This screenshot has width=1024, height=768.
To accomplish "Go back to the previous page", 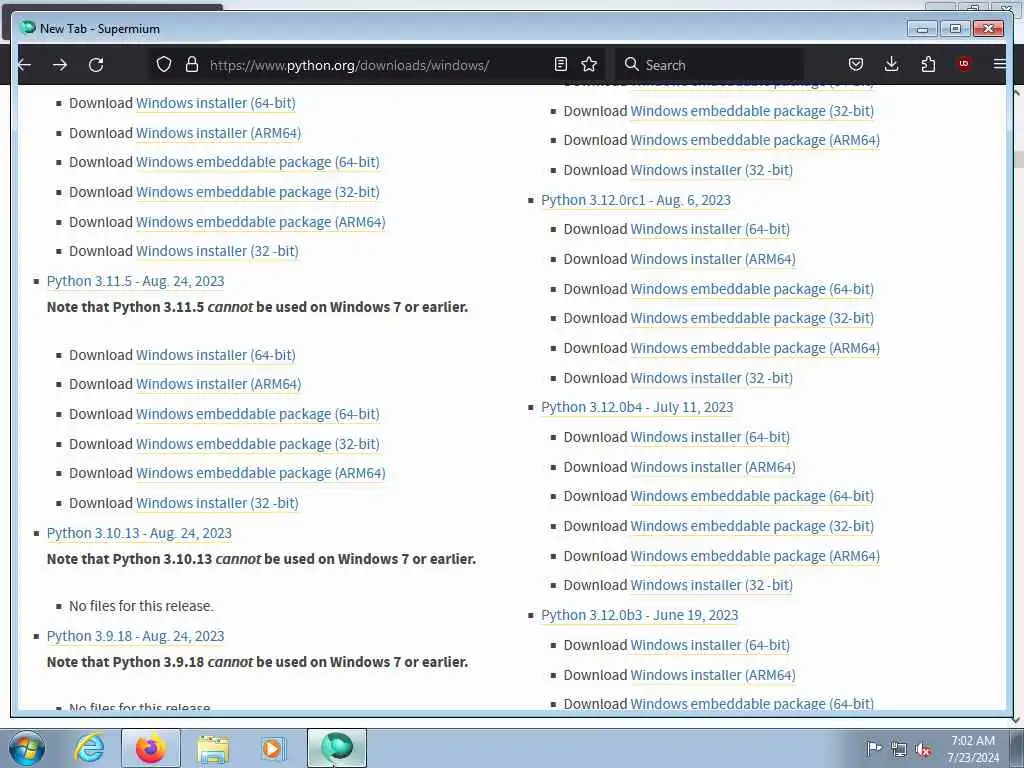I will click(x=25, y=65).
